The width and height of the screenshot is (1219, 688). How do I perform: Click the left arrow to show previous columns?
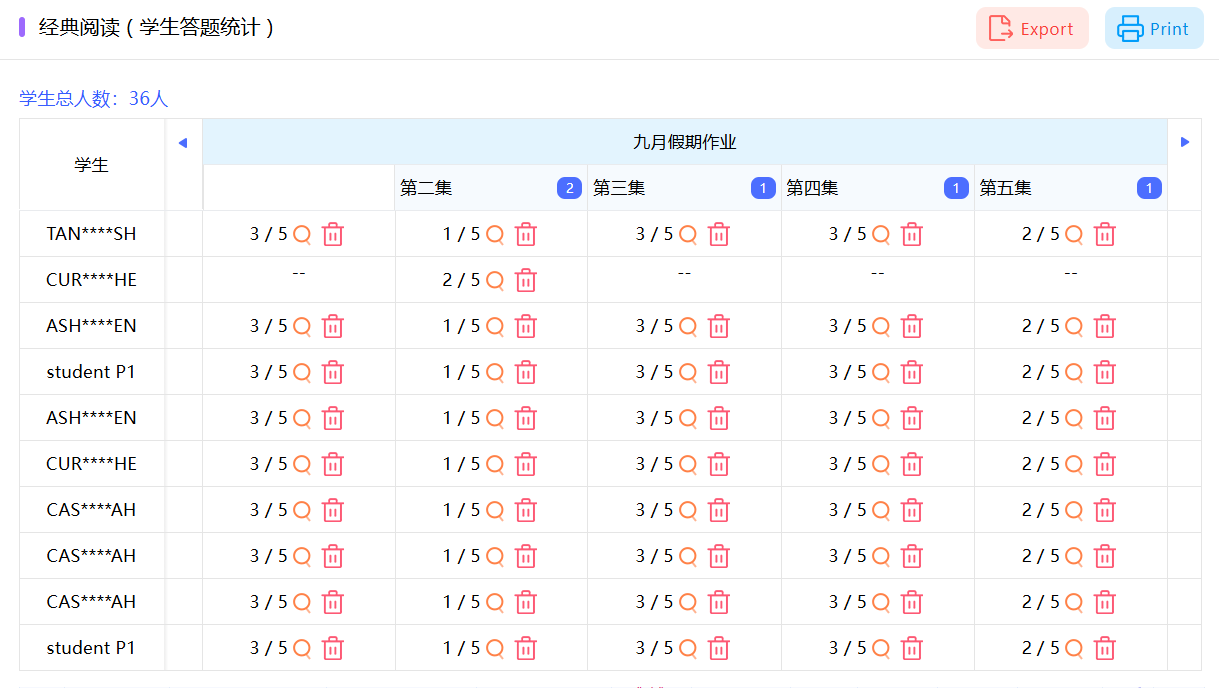(x=182, y=143)
